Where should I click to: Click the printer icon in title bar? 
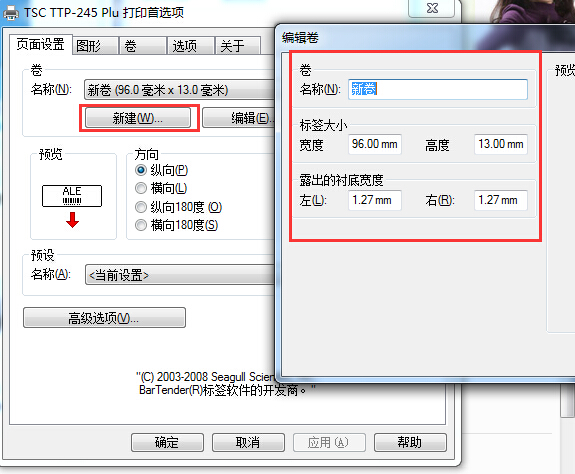point(10,13)
